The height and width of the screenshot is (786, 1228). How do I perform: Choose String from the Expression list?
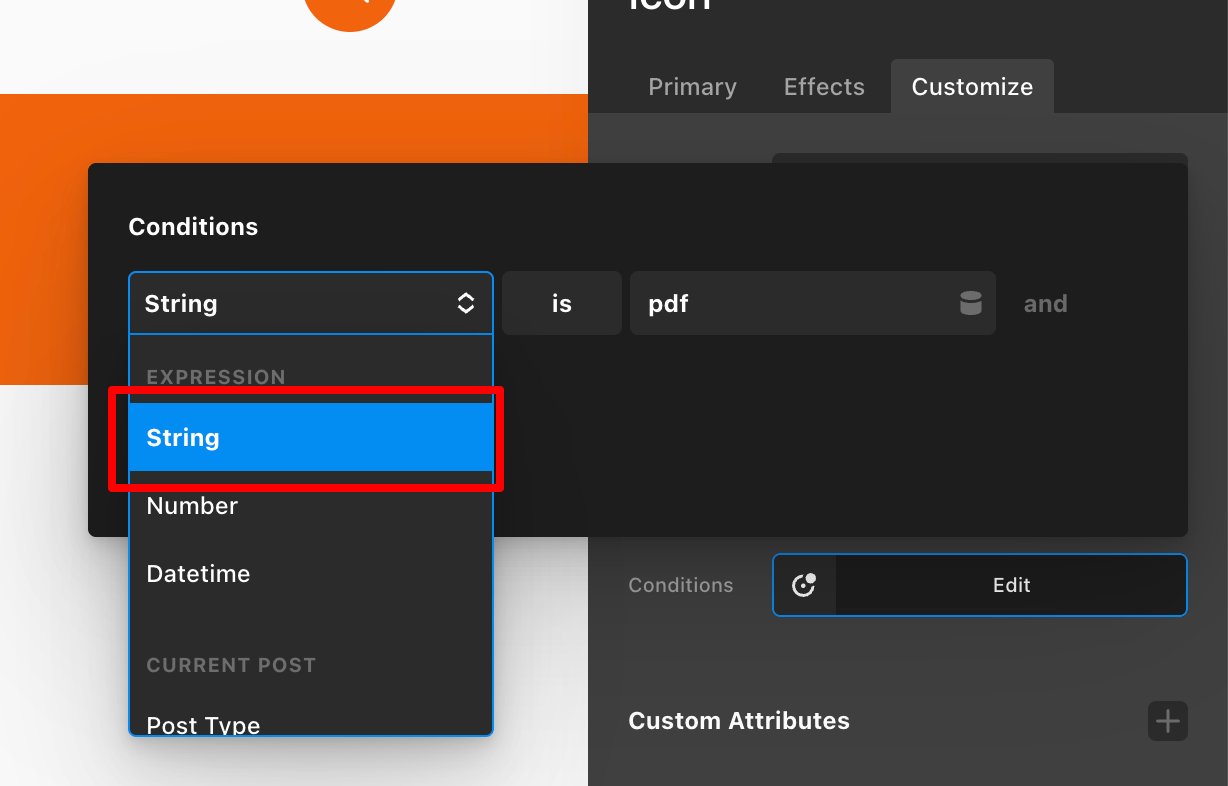click(310, 438)
